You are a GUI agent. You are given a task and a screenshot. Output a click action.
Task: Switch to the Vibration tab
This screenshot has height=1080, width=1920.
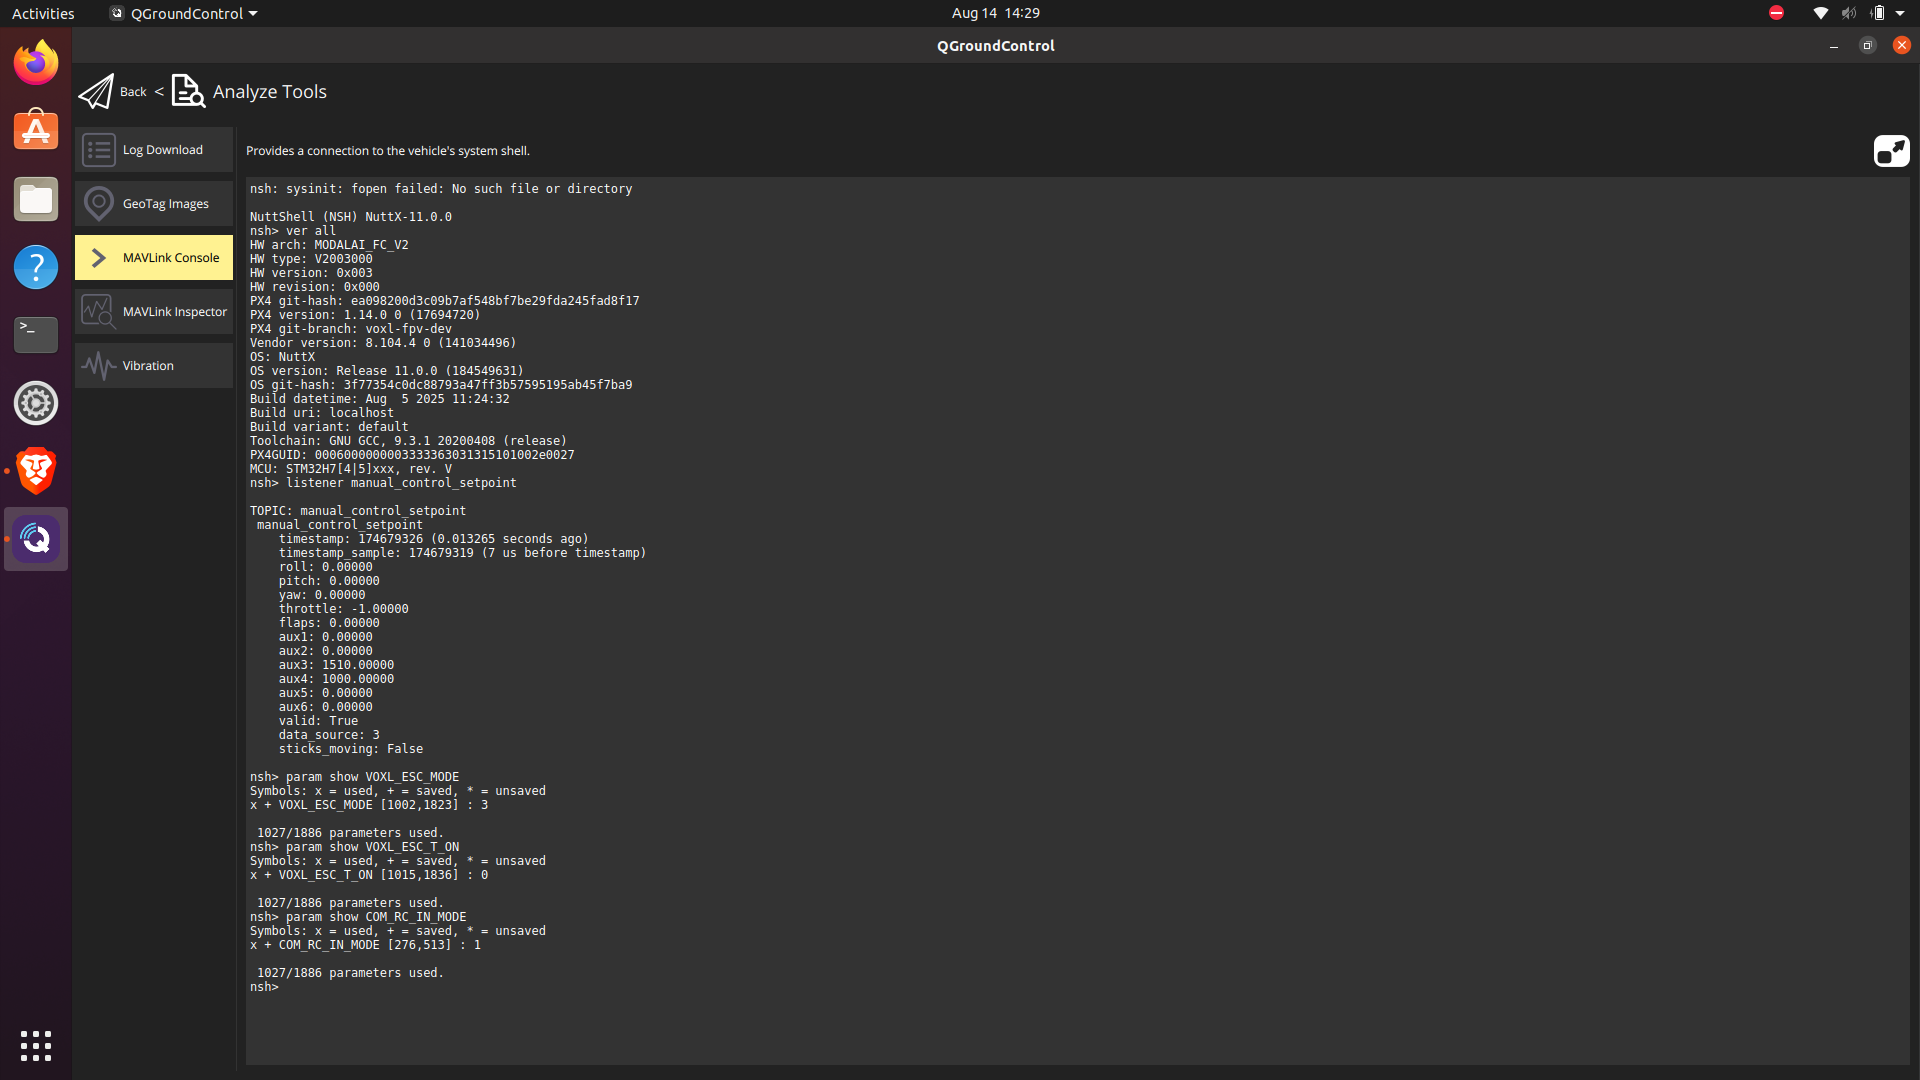coord(154,366)
